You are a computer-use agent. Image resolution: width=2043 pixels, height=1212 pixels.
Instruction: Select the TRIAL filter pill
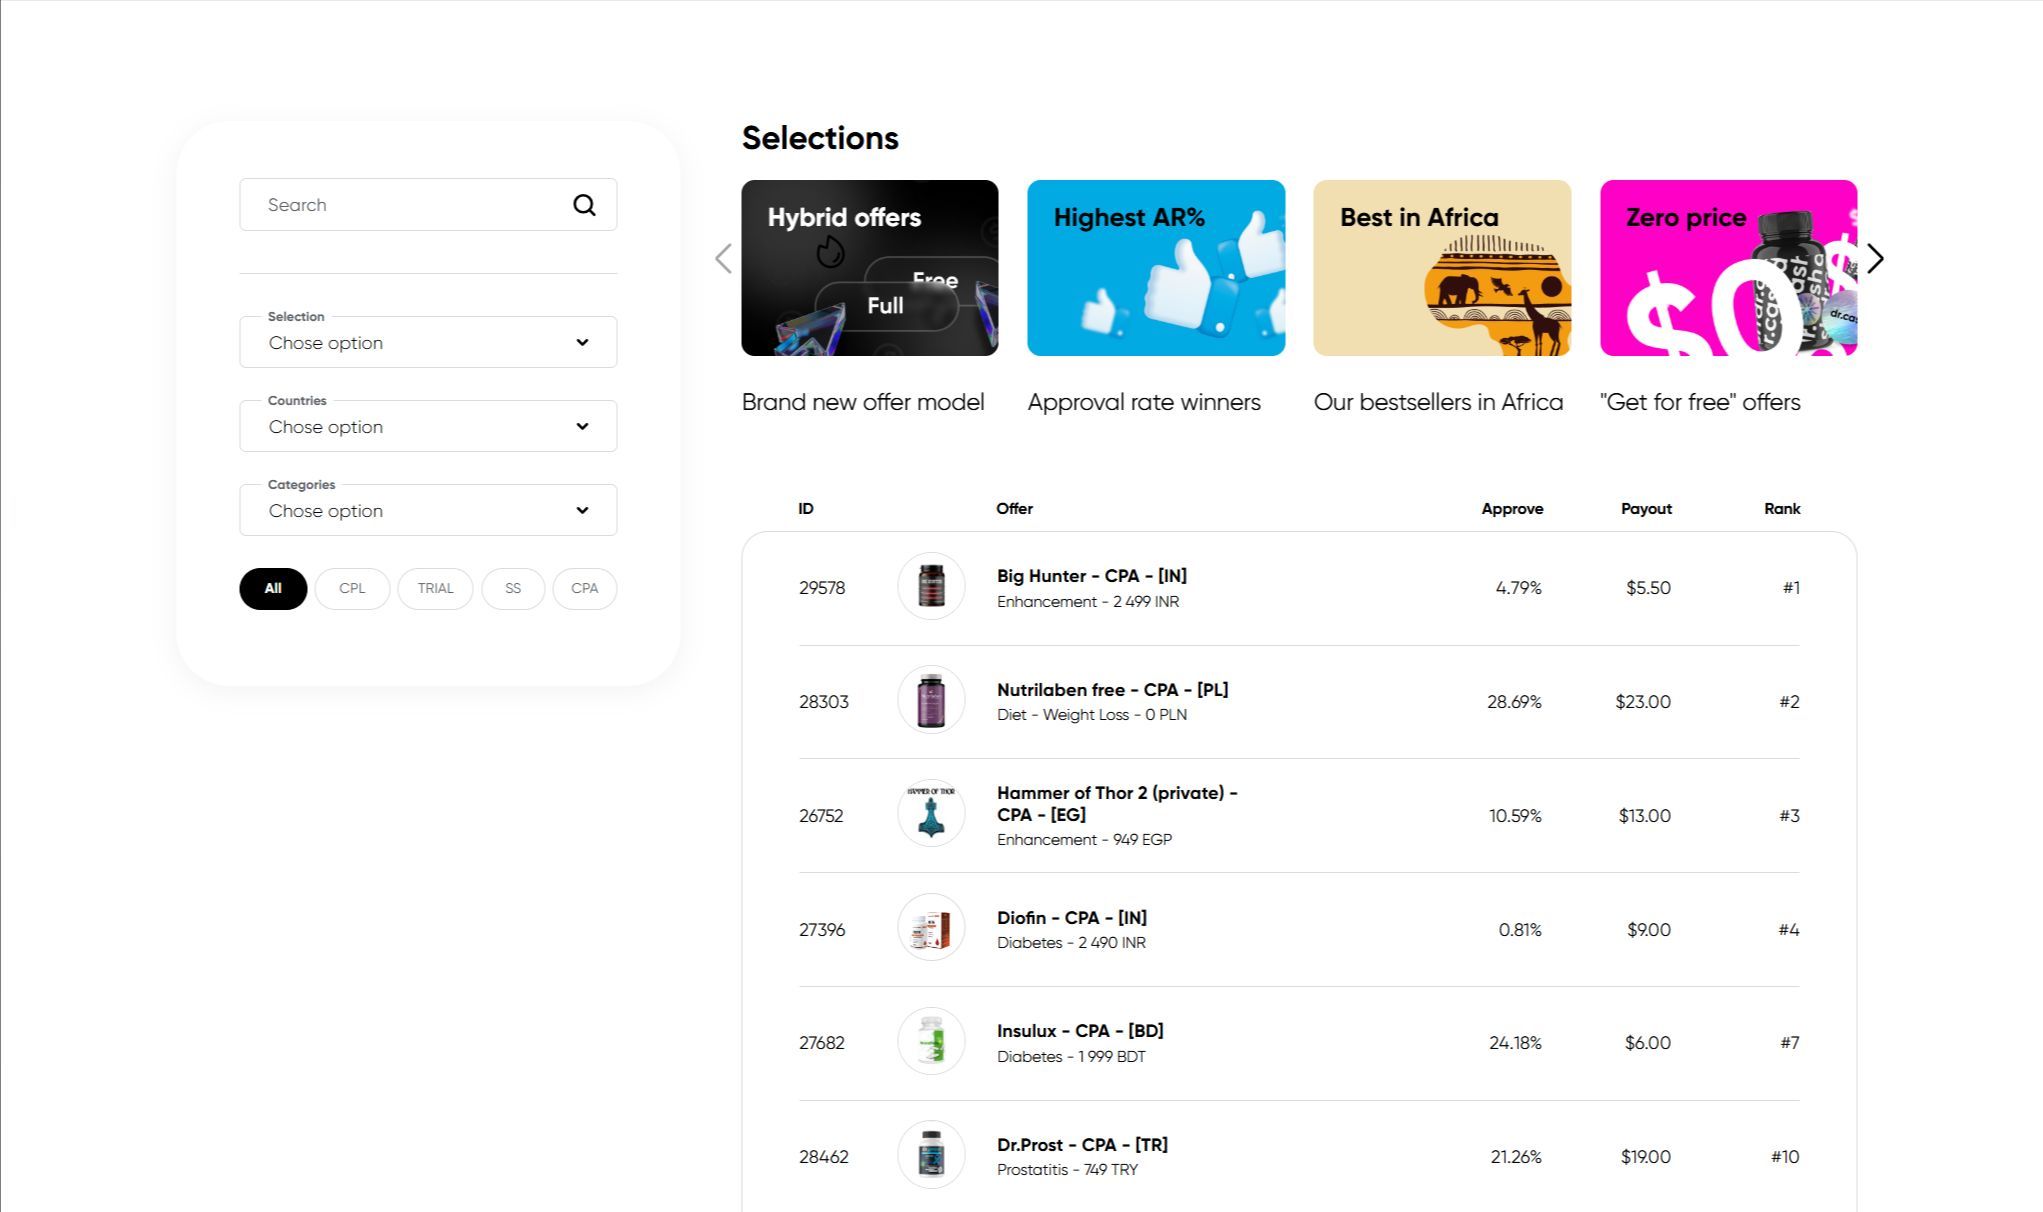click(435, 589)
